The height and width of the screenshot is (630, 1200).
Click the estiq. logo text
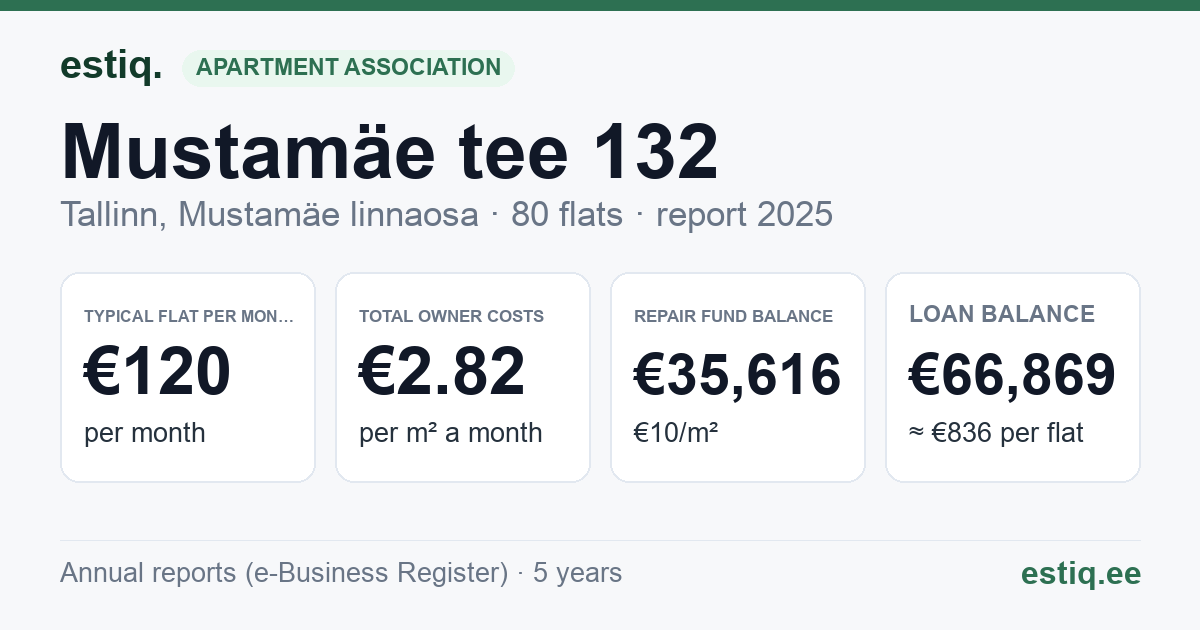pyautogui.click(x=111, y=66)
